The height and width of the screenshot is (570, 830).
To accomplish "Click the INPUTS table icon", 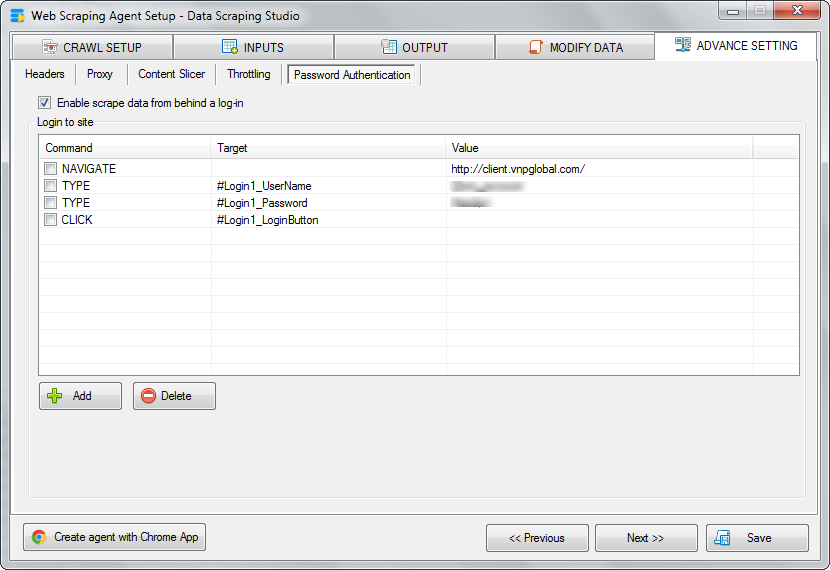I will (x=230, y=47).
